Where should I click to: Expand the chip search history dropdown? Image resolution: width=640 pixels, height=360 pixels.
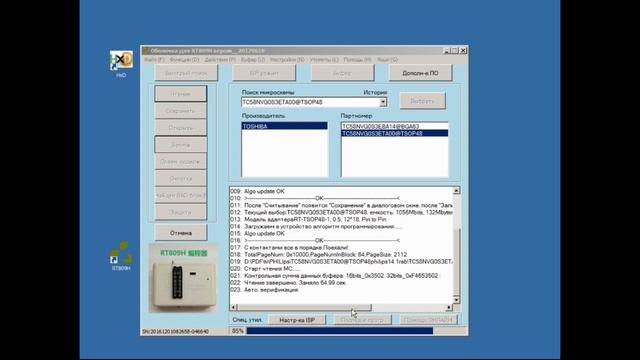(x=383, y=102)
